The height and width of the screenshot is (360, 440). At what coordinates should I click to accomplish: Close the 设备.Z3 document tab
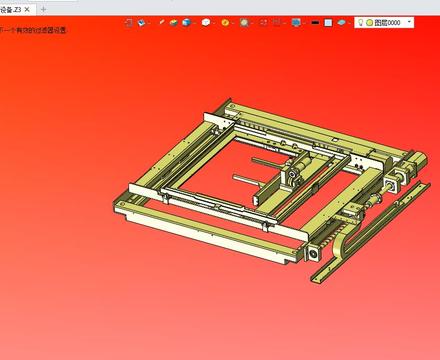pos(27,10)
